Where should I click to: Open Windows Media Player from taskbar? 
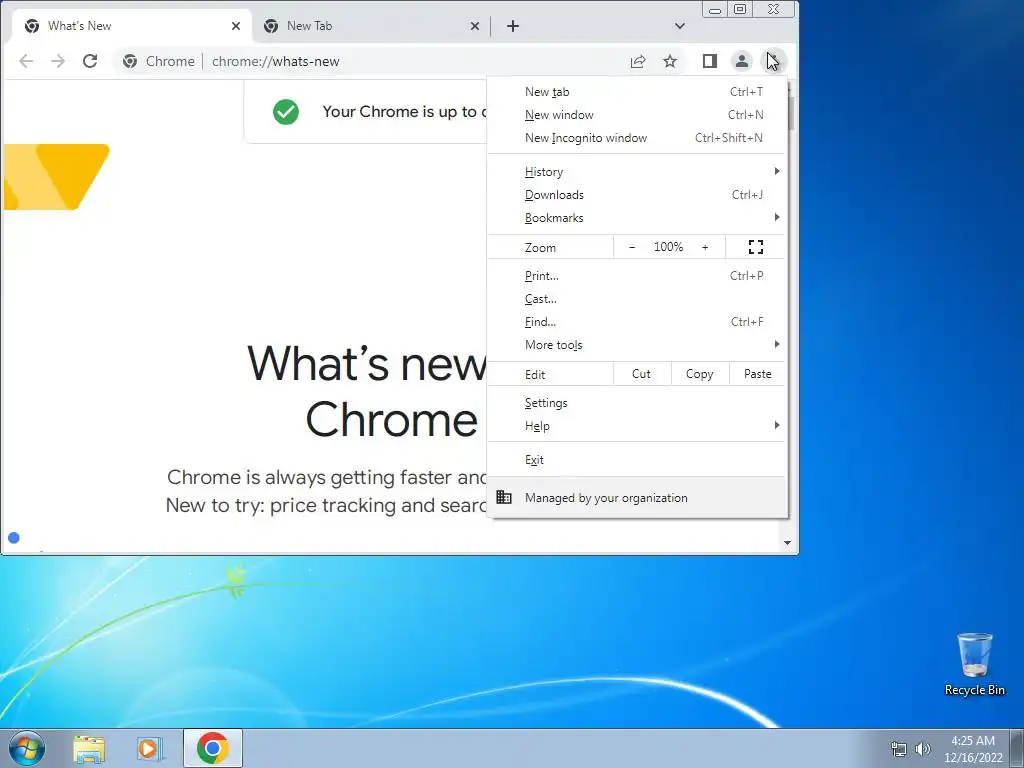coord(149,748)
